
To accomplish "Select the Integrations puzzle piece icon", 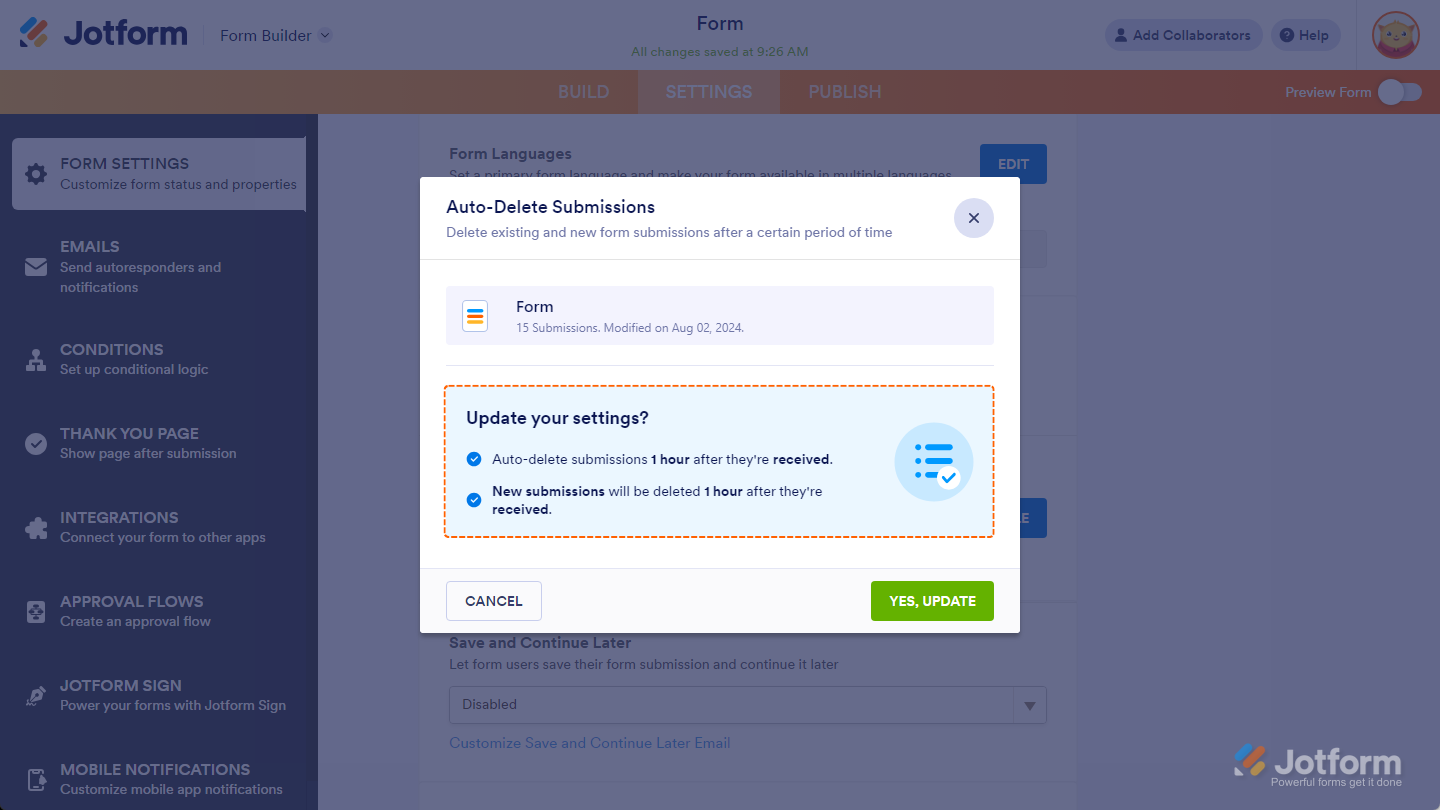I will pyautogui.click(x=35, y=527).
